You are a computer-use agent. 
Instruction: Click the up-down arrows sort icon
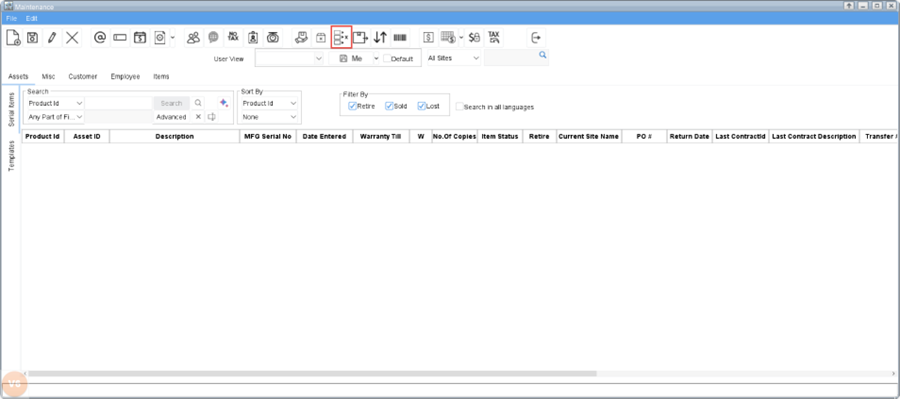pos(380,38)
